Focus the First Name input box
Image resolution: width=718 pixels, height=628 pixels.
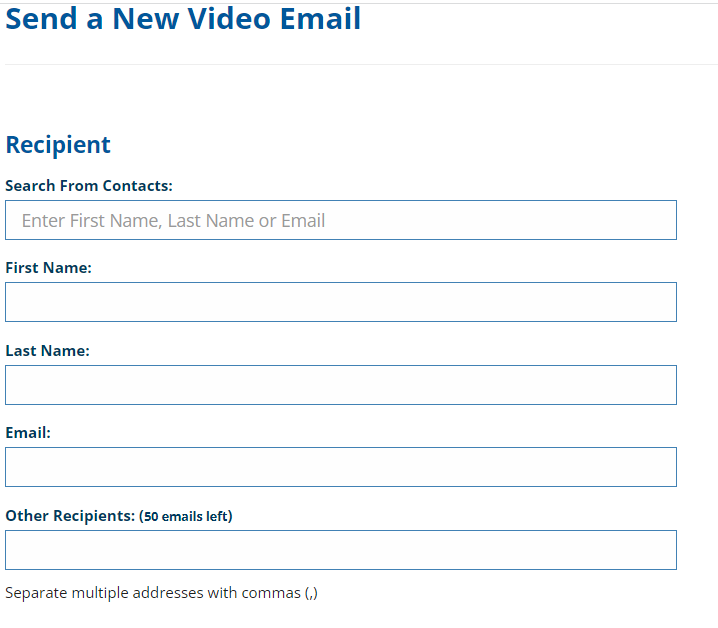pos(341,302)
